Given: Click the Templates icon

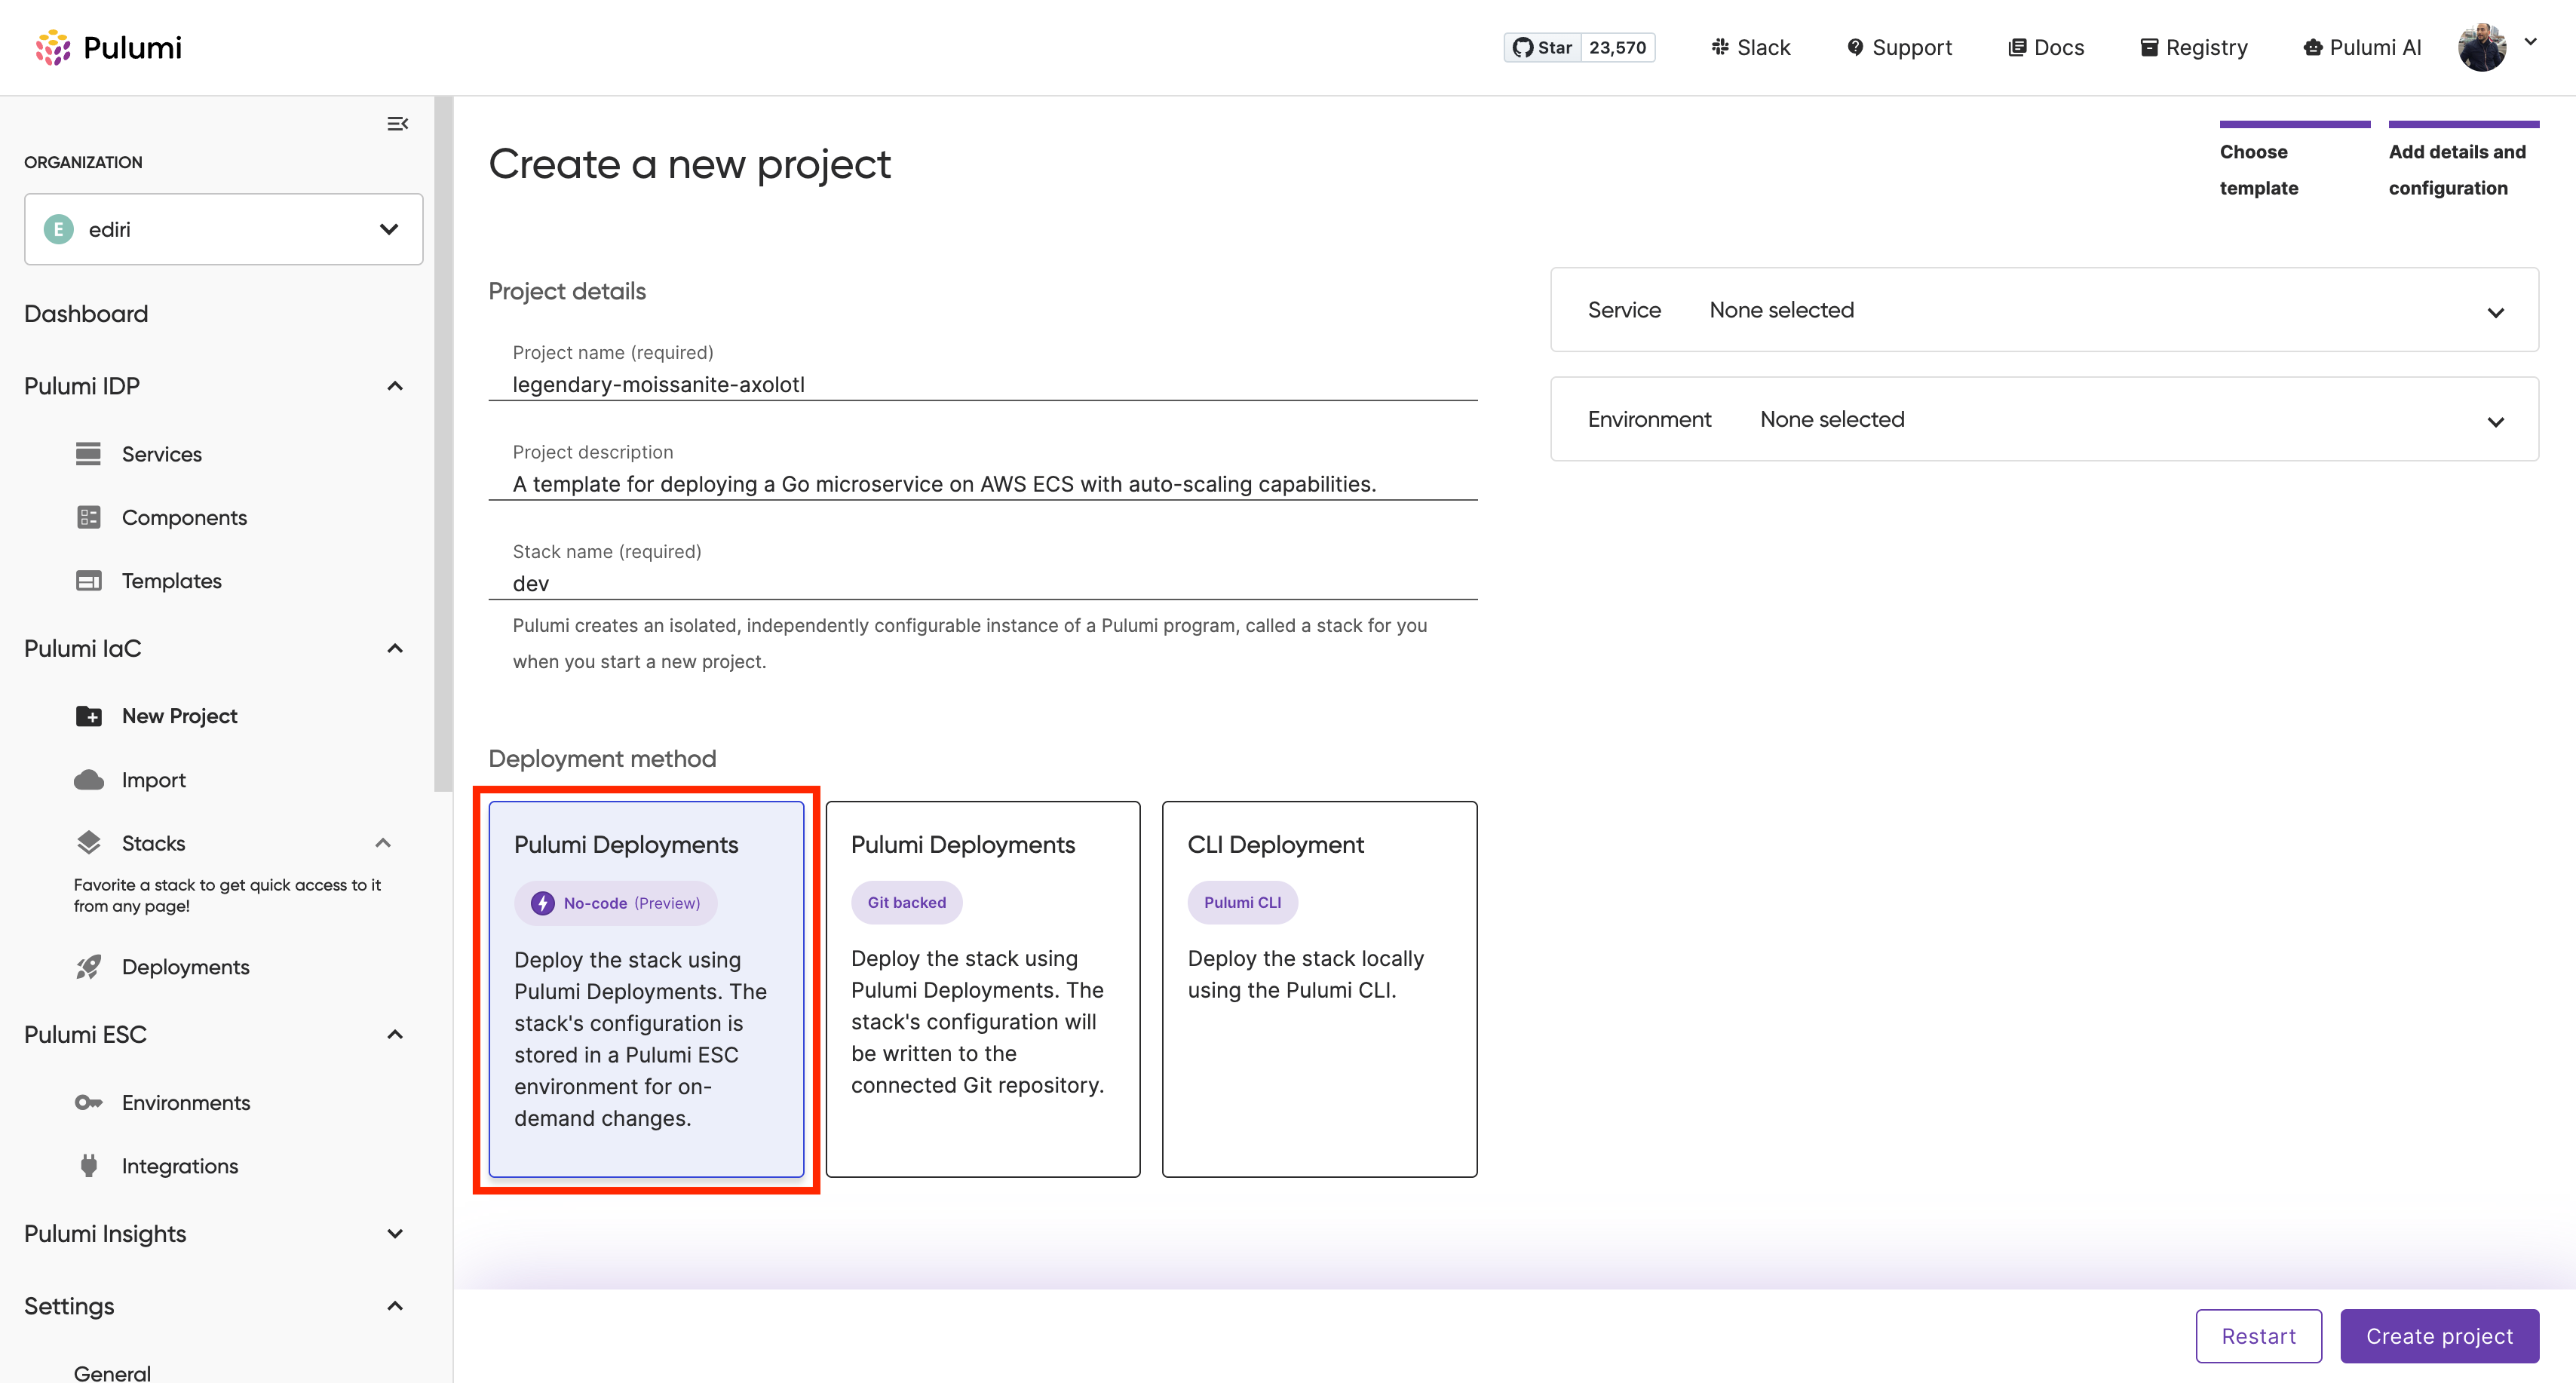Looking at the screenshot, I should coord(88,581).
